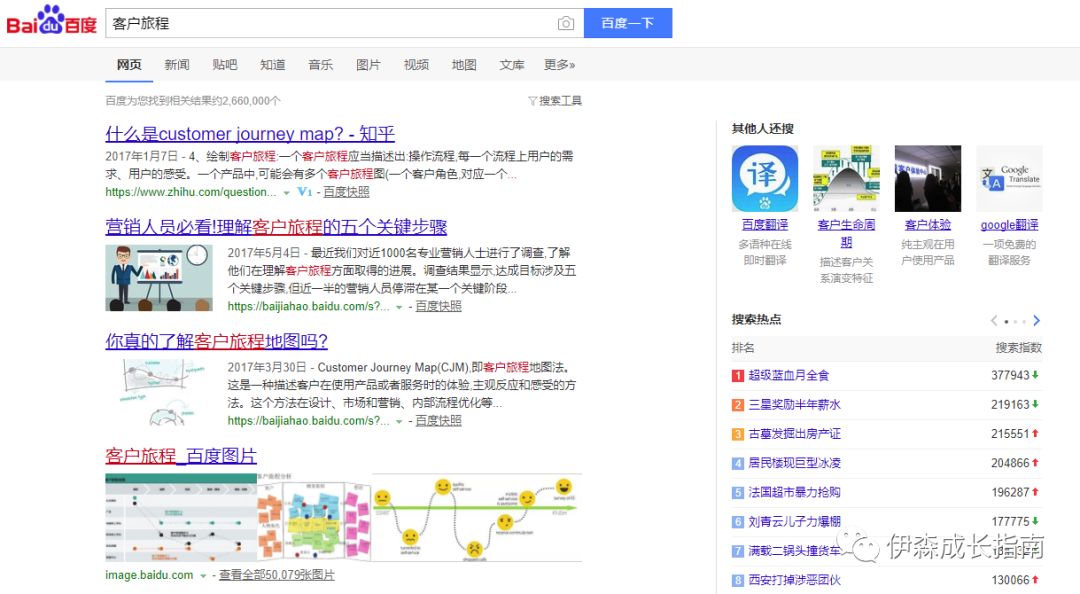Click the presenter thumbnail of marketing result
The width and height of the screenshot is (1080, 594).
click(159, 278)
